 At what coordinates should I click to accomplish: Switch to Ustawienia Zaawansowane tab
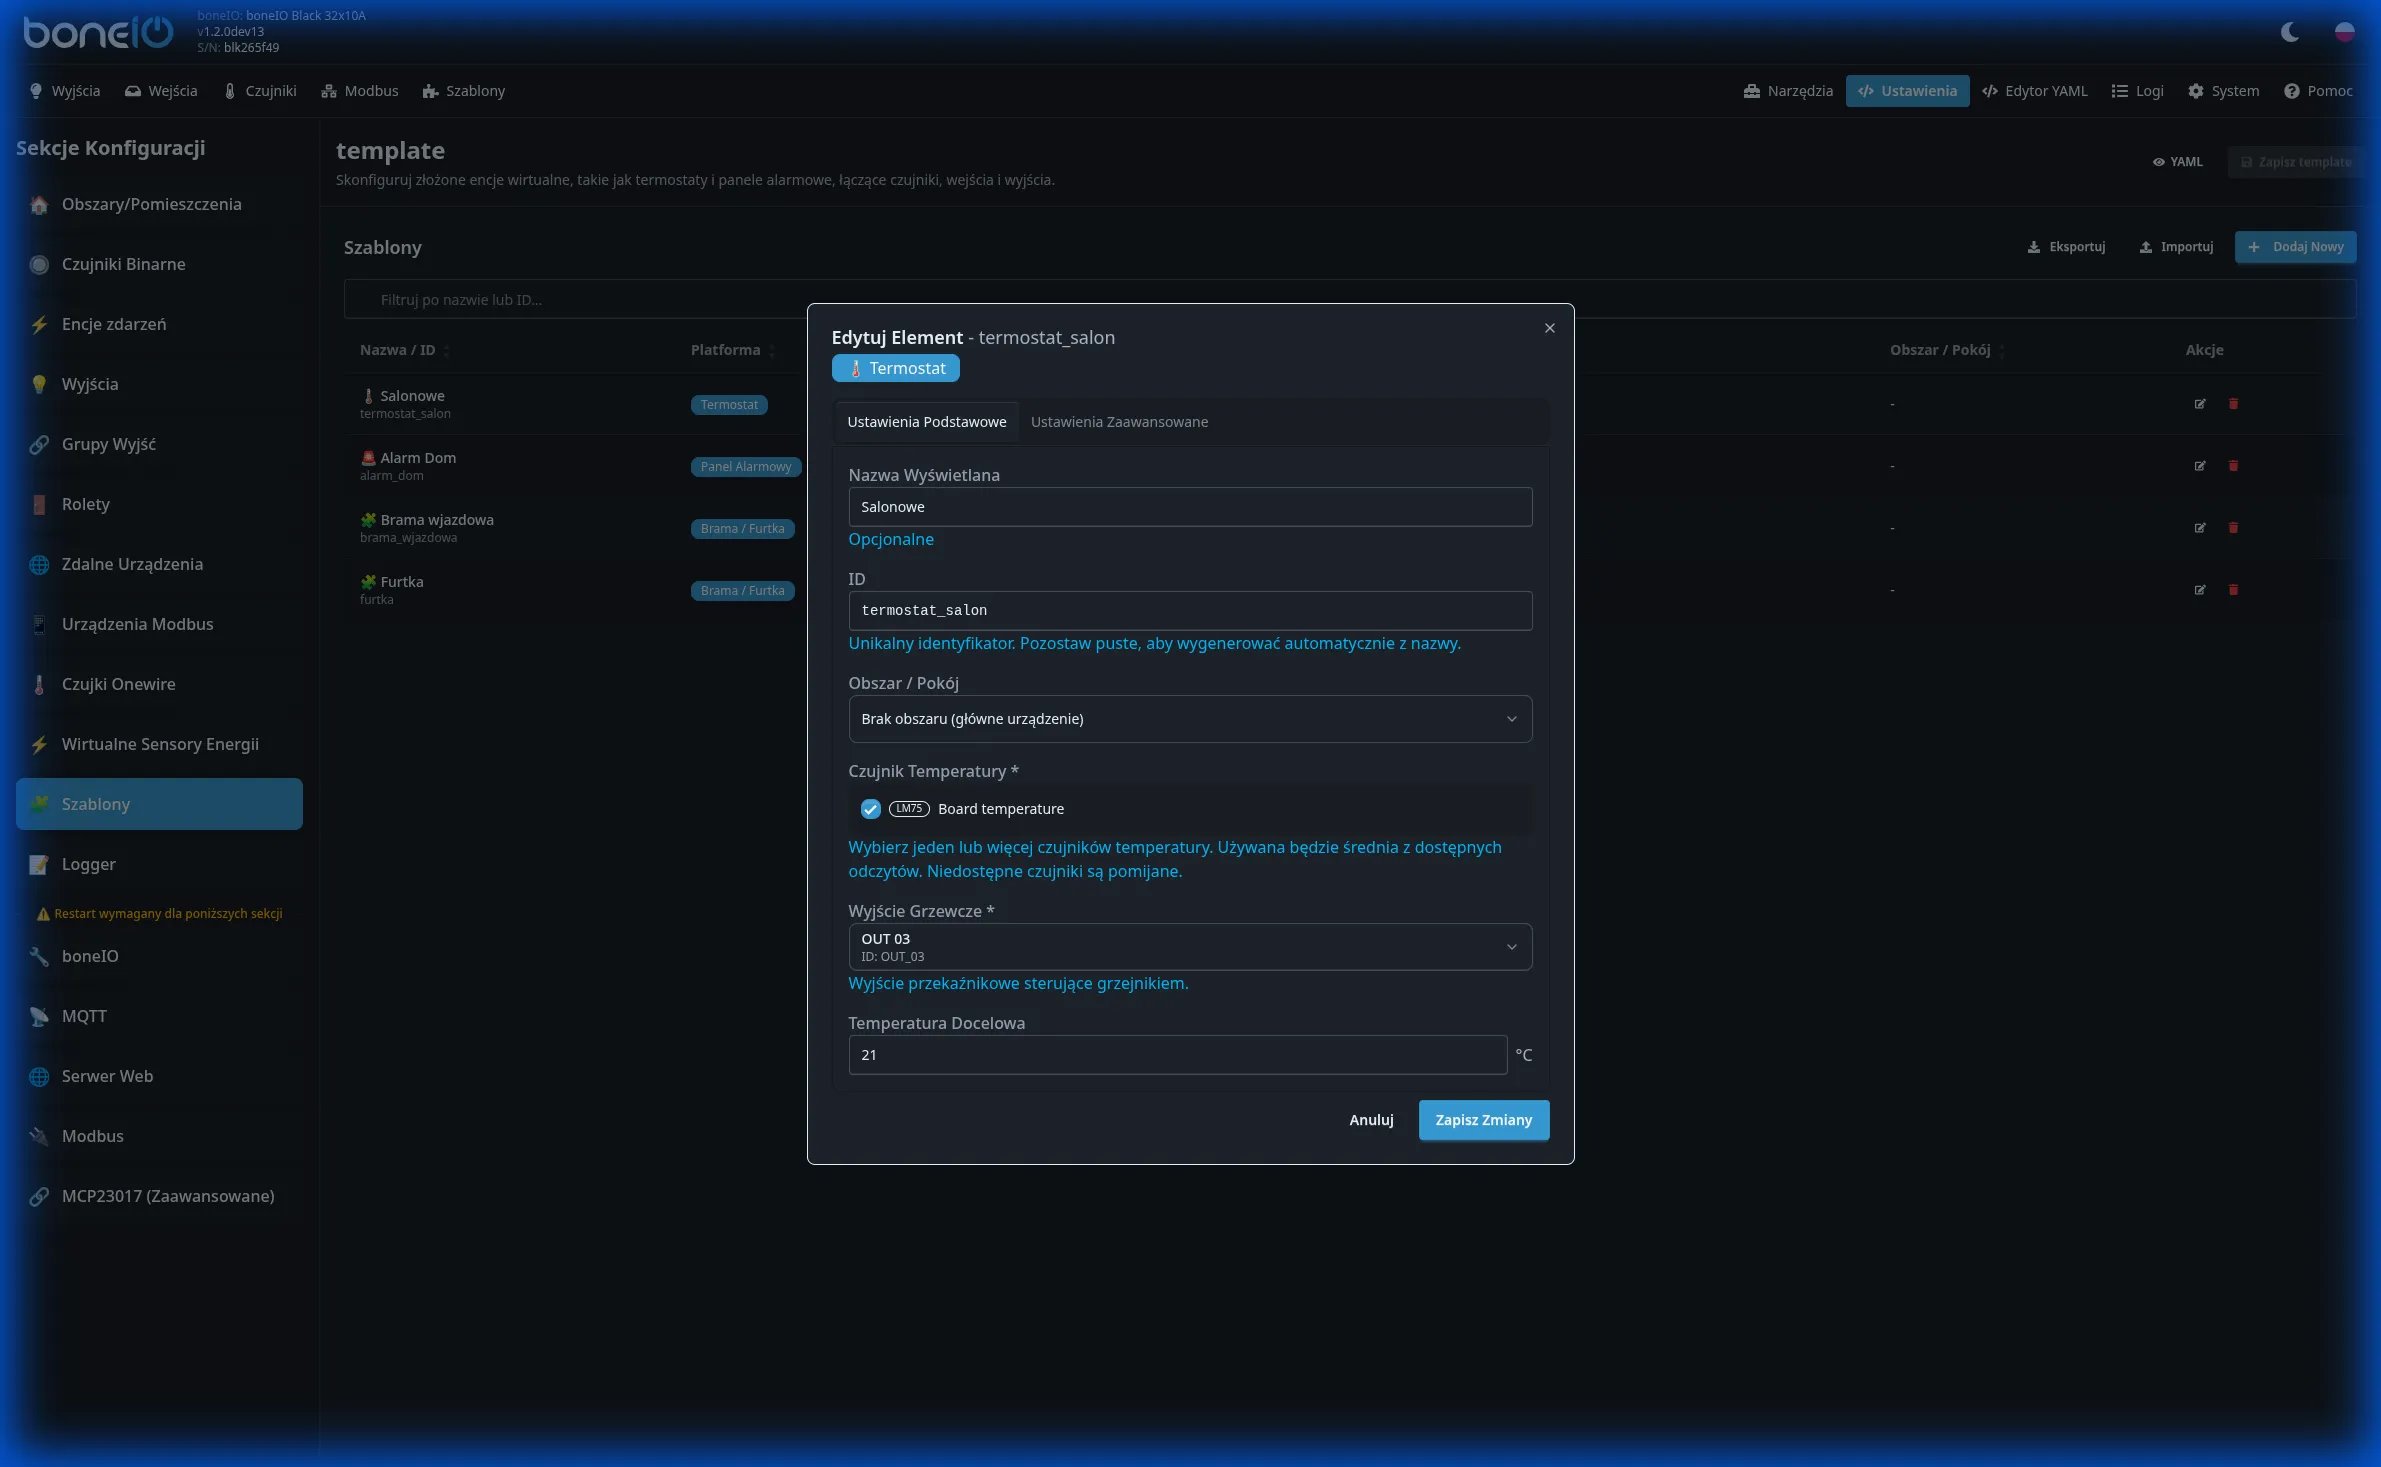click(x=1119, y=422)
